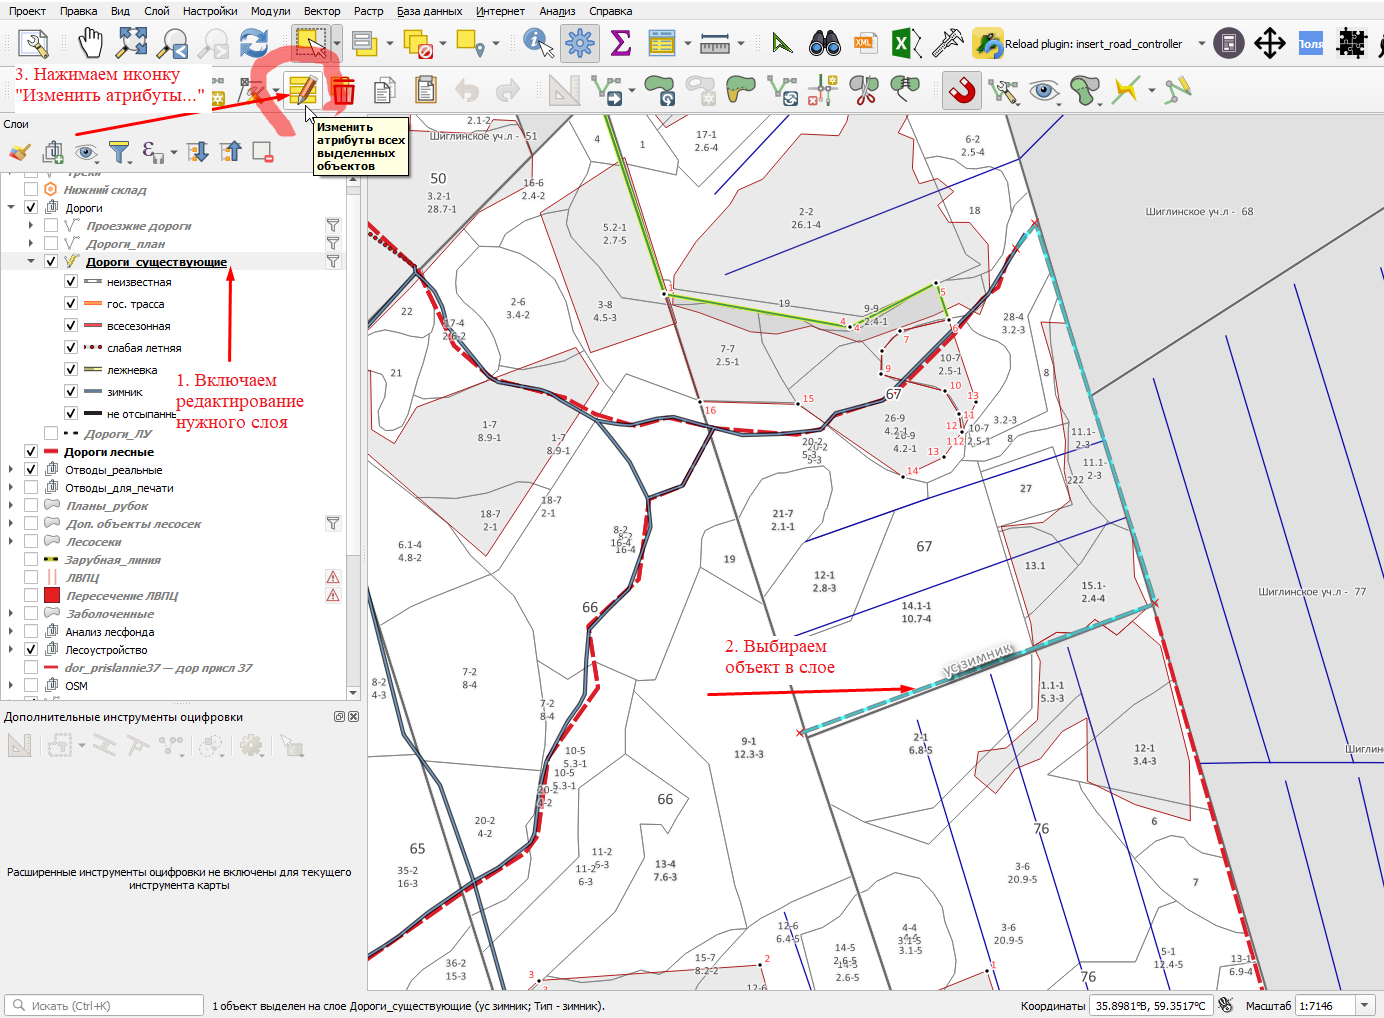This screenshot has height=1018, width=1384.
Task: Open the Вектор menu
Action: tap(322, 11)
